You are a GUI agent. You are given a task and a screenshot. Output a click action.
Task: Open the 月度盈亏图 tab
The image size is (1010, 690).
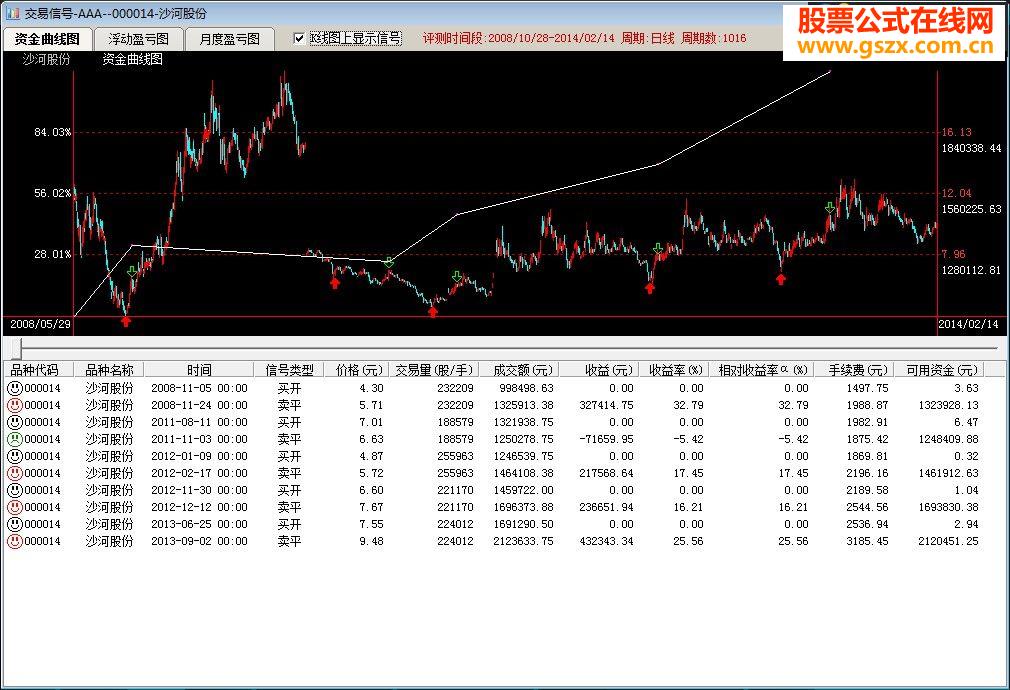tap(229, 39)
